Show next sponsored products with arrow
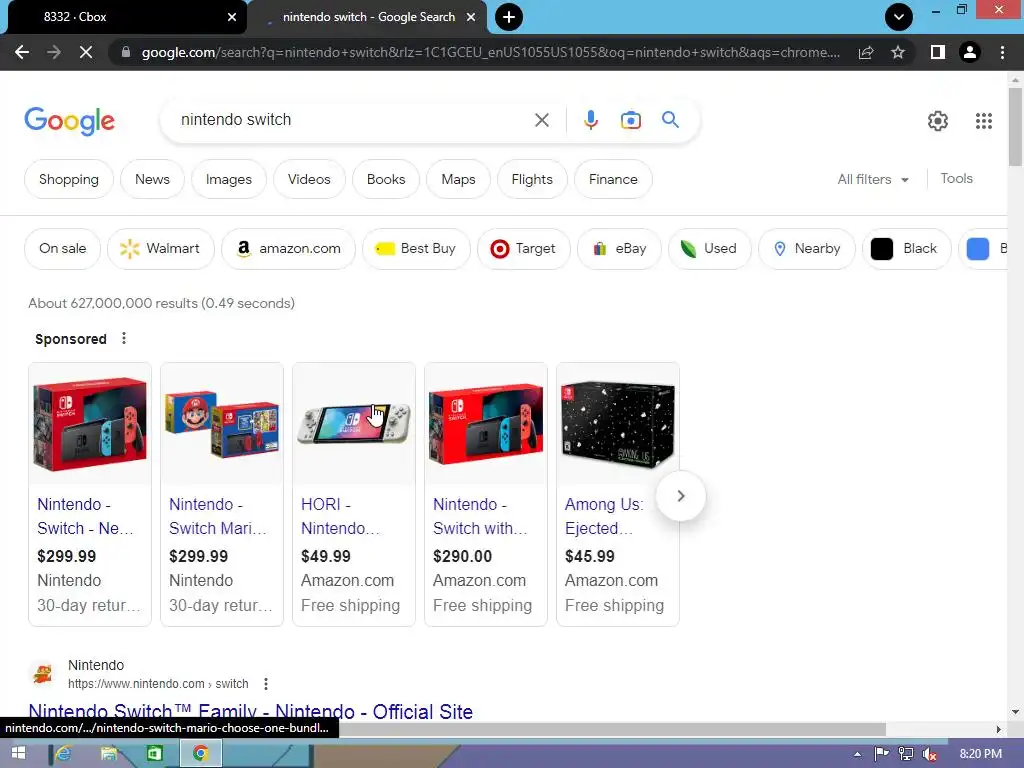1024x768 pixels. [680, 496]
